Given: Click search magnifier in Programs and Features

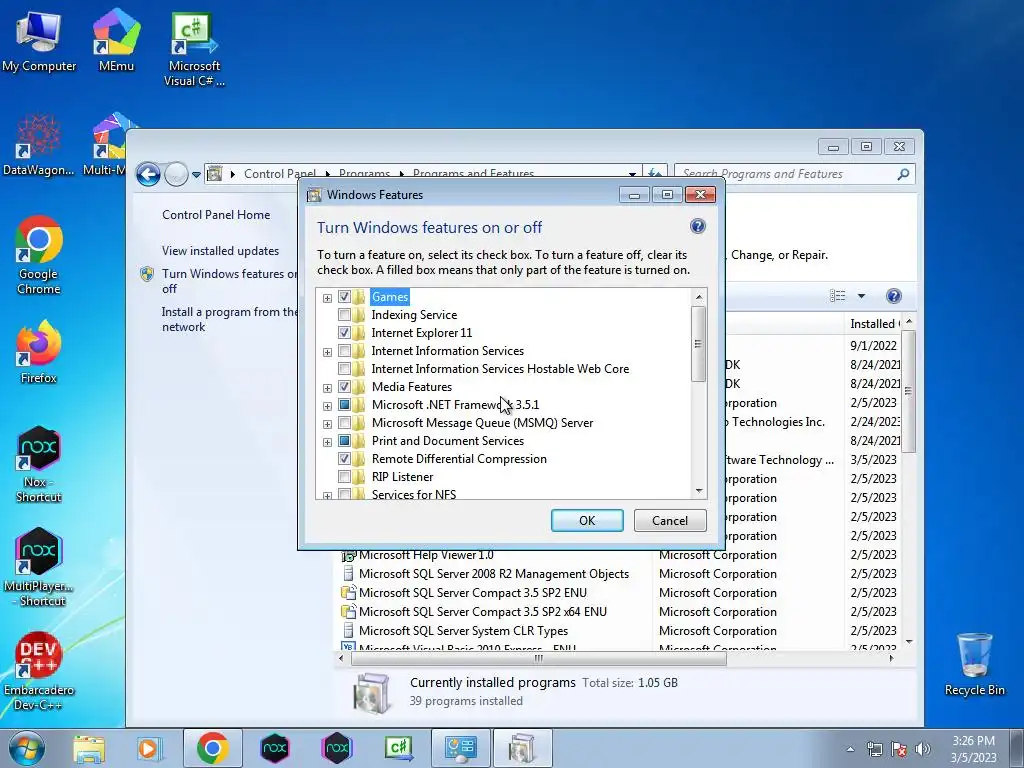Looking at the screenshot, I should (x=903, y=174).
